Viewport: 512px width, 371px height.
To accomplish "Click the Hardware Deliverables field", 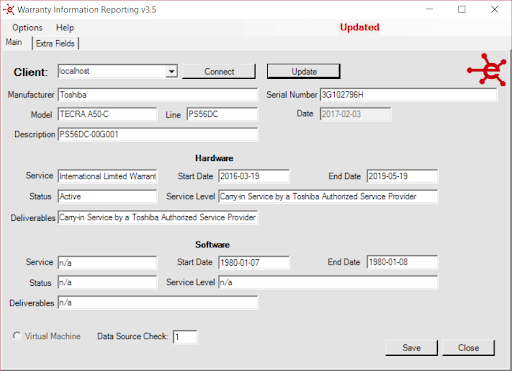I will point(158,217).
